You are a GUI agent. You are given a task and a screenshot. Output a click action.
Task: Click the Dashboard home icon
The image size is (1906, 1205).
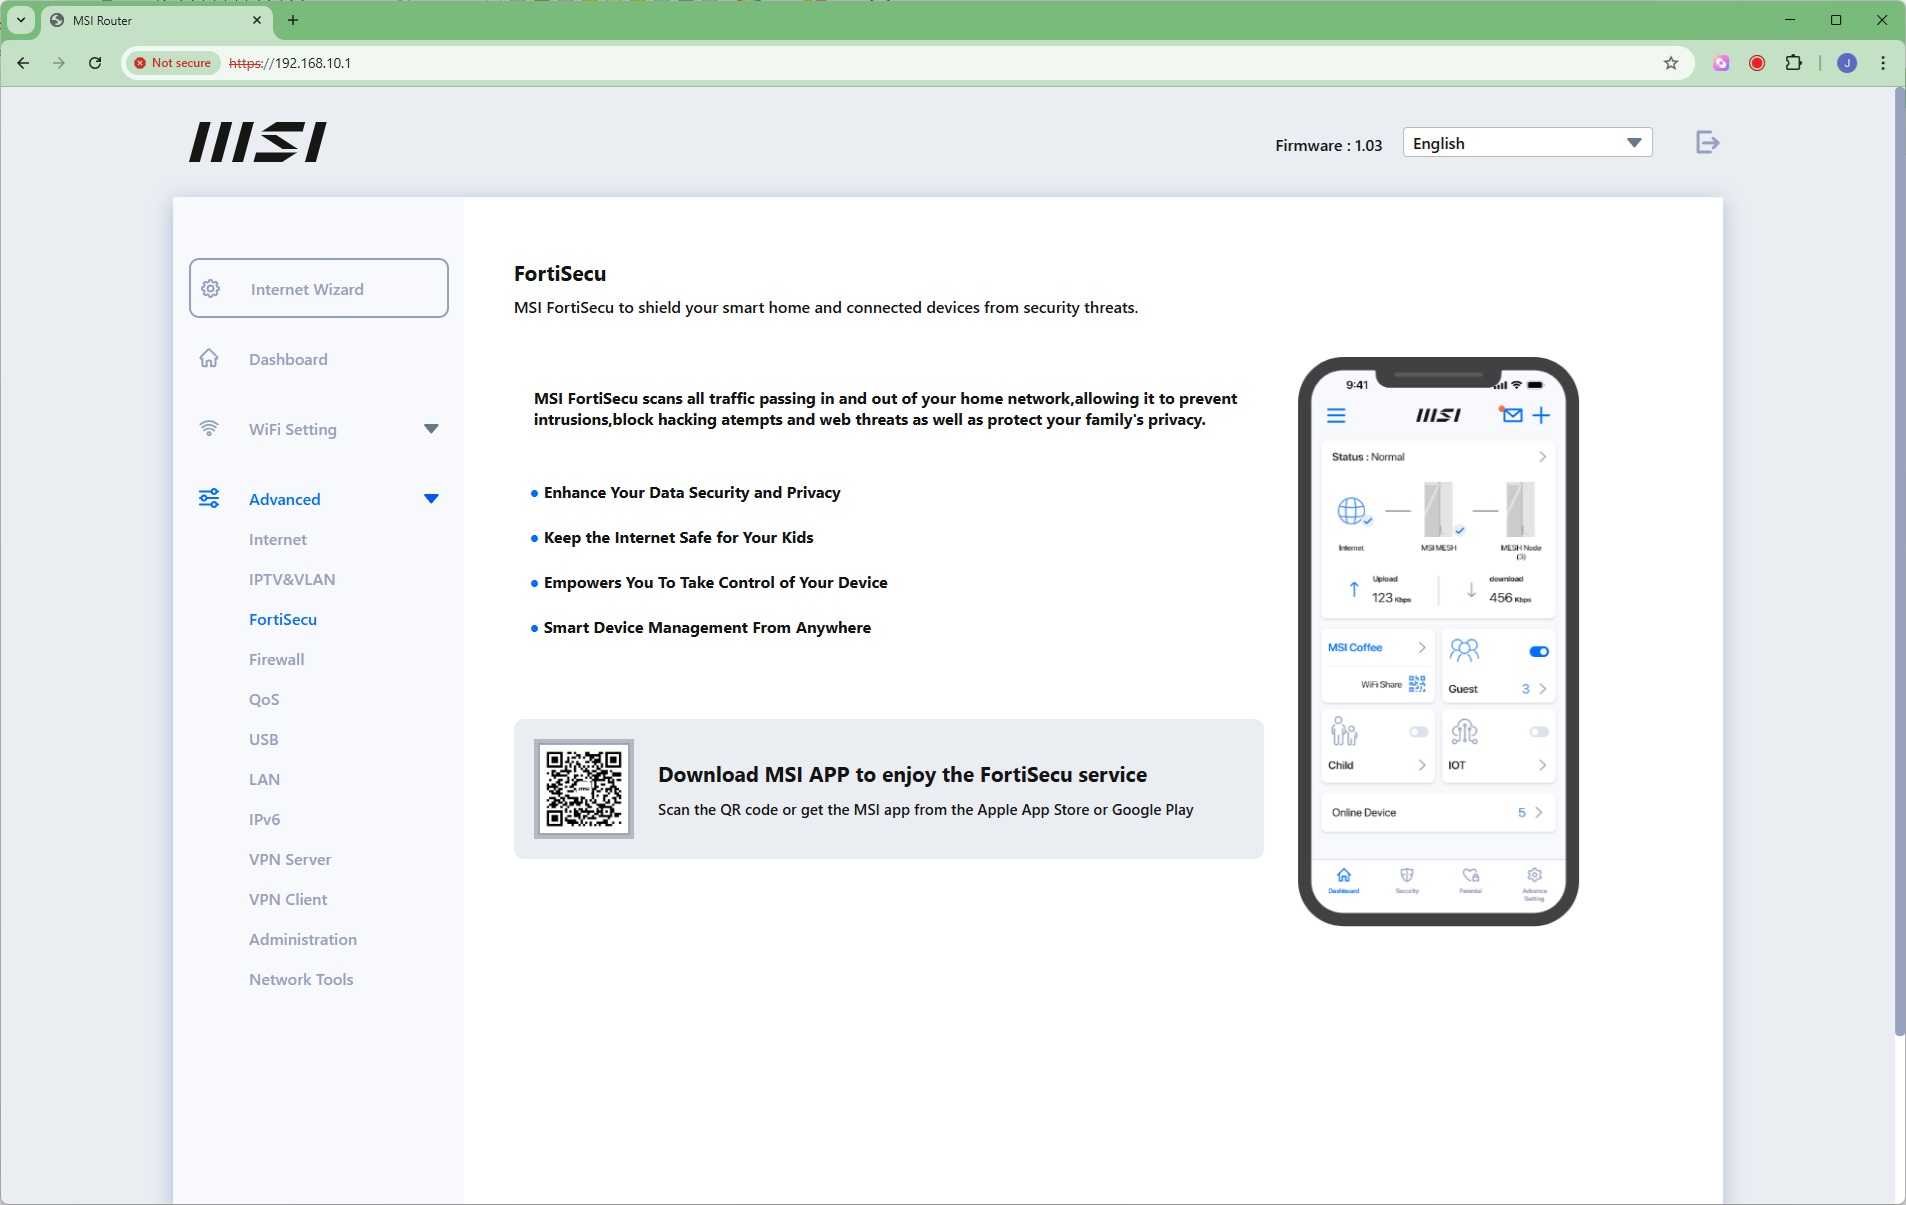click(209, 359)
